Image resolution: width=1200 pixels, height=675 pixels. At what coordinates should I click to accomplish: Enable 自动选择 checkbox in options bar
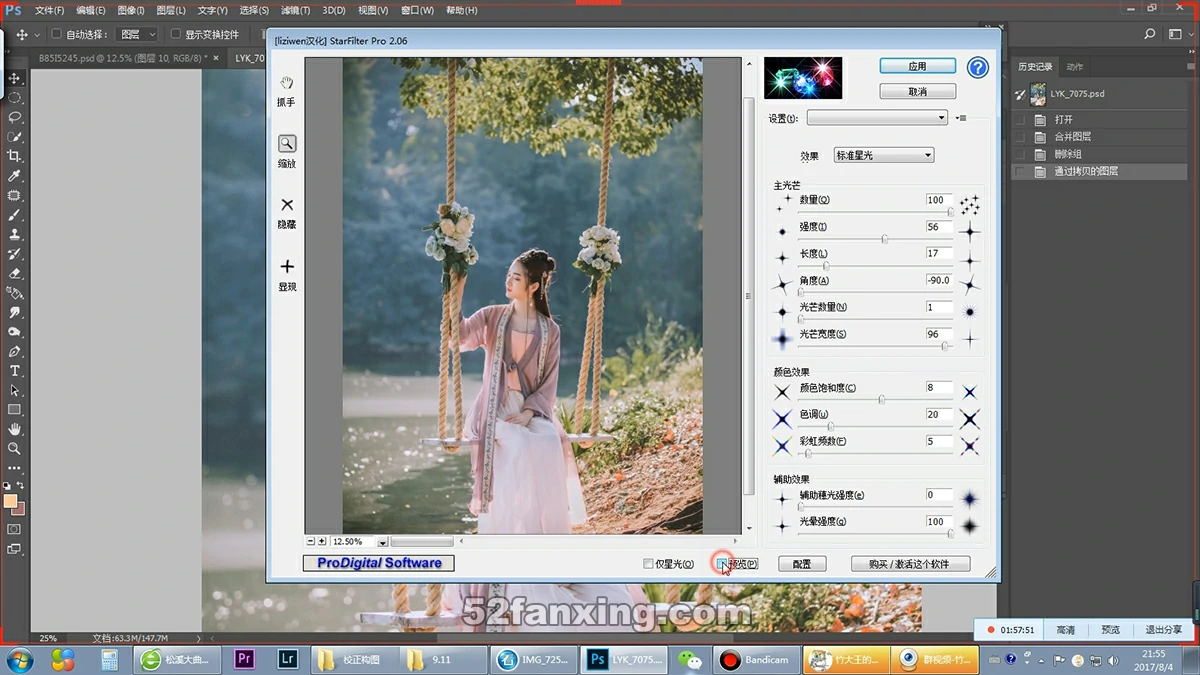(x=58, y=34)
